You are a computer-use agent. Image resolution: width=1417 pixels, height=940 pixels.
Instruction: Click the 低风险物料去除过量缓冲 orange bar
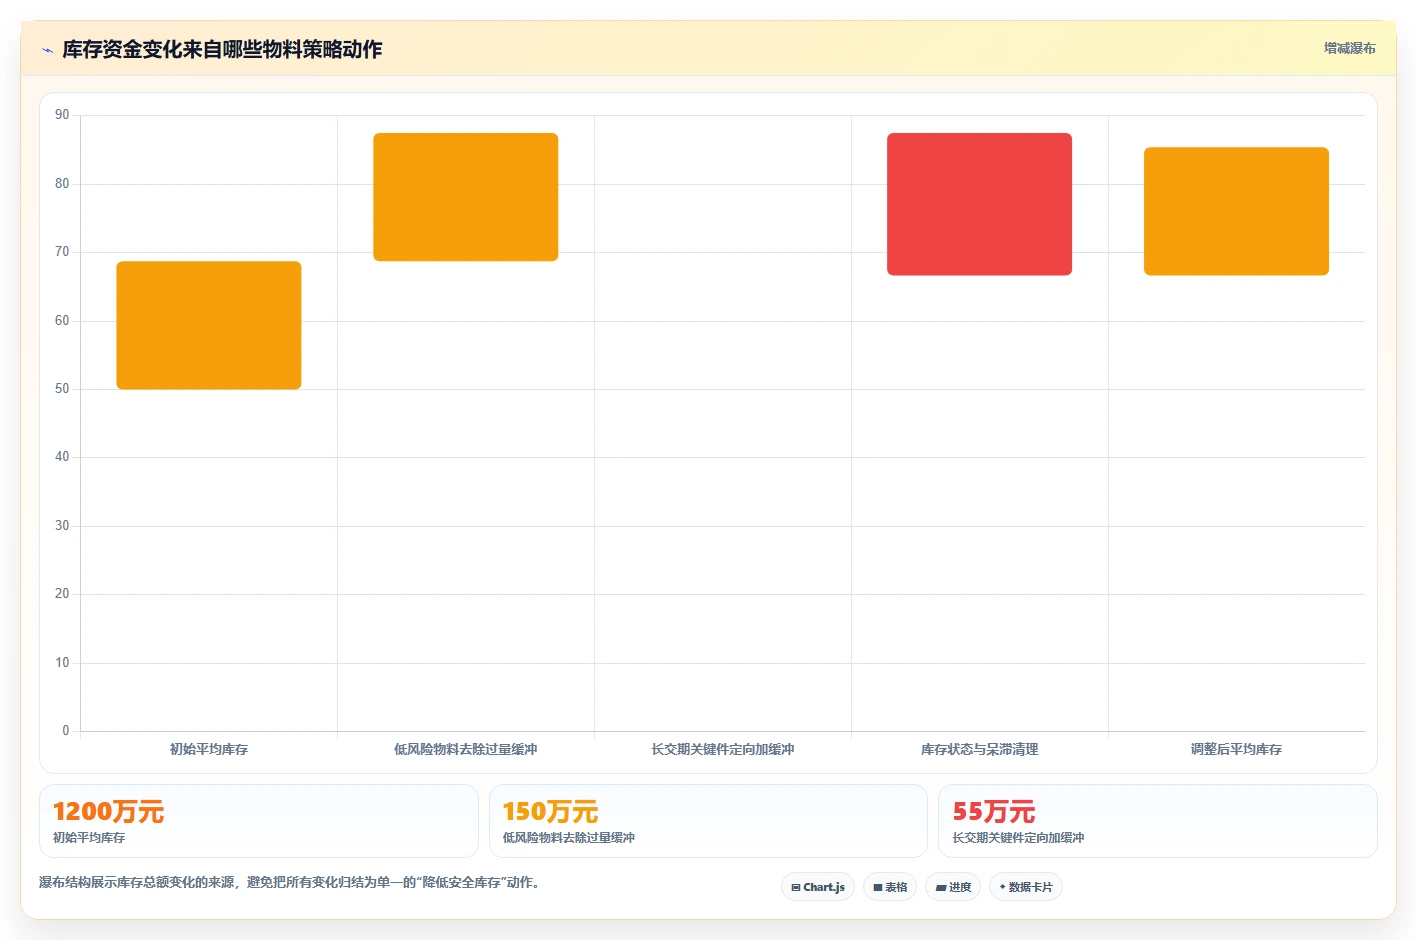pos(466,197)
